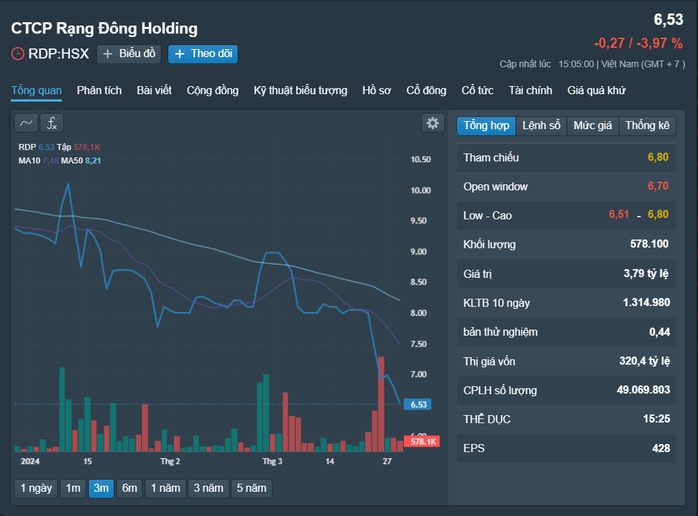Select the Mức giá panel tab
The height and width of the screenshot is (516, 698).
[592, 126]
